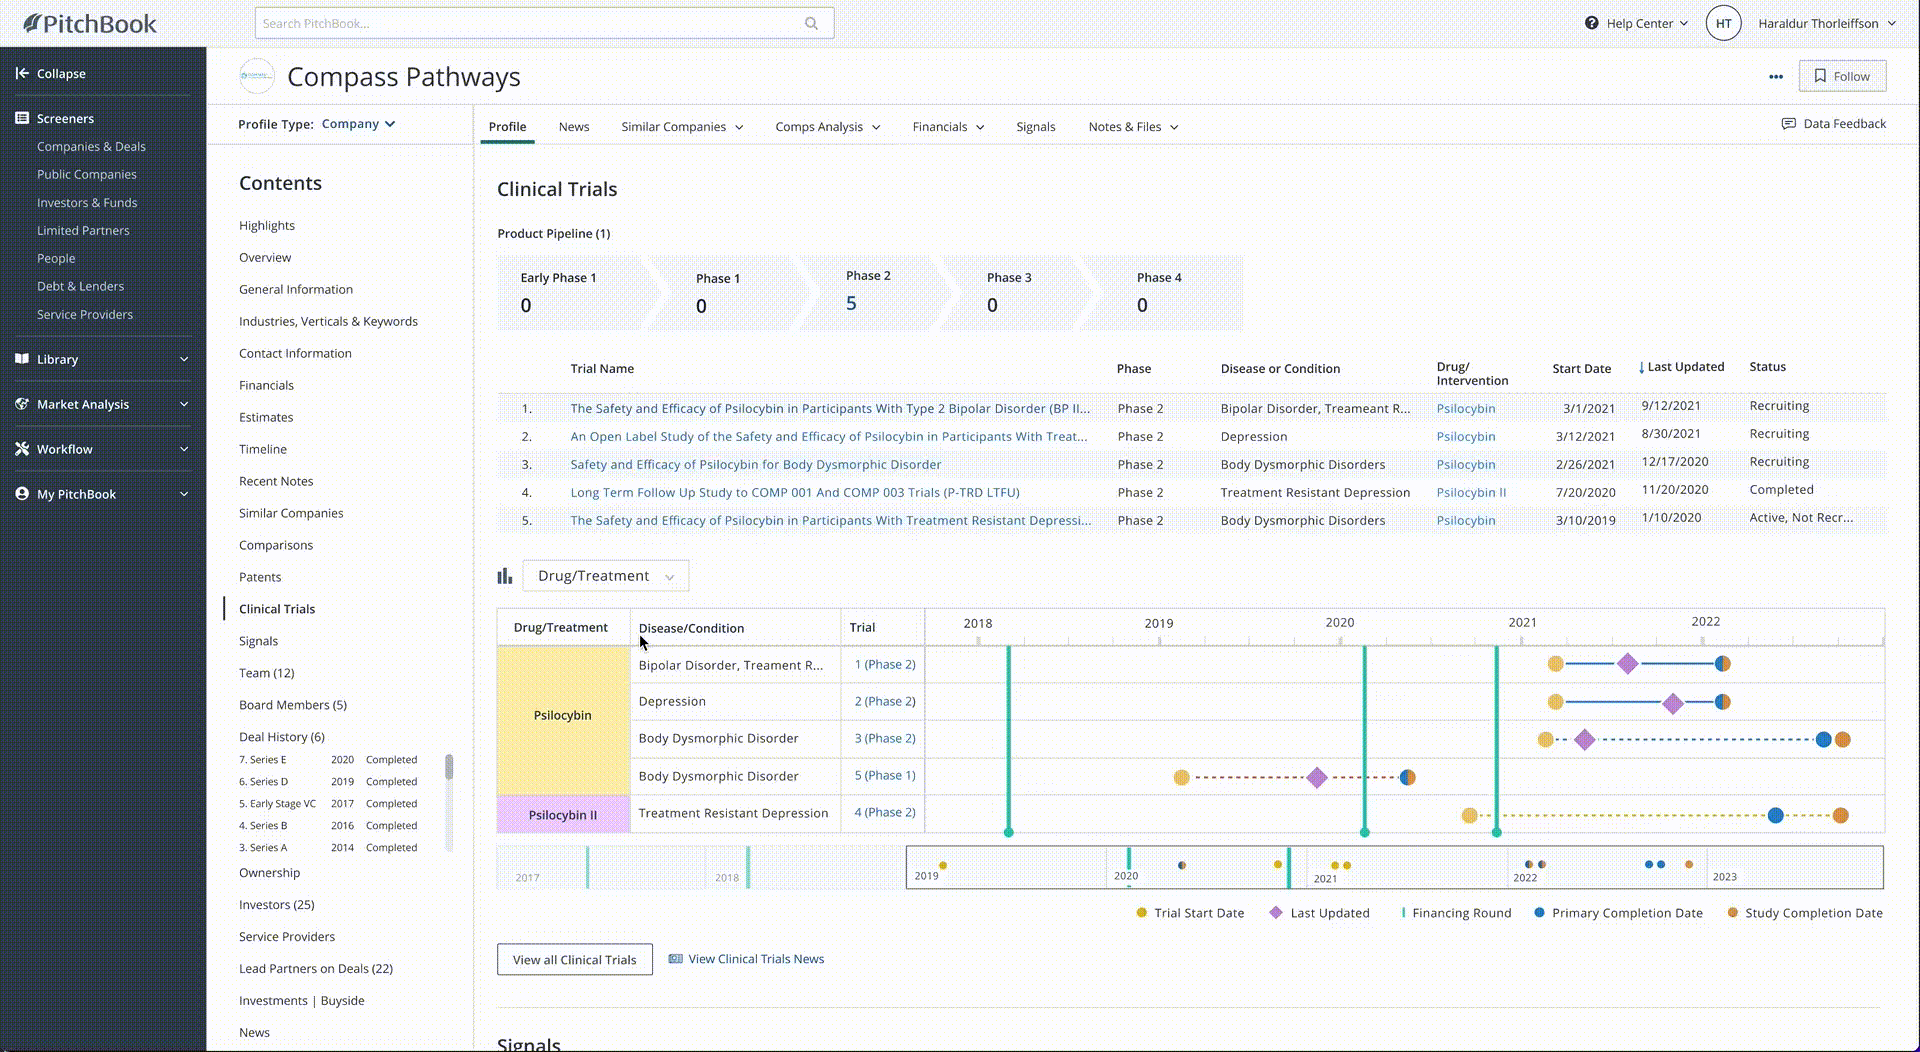
Task: Click the Collapse sidebar arrow icon
Action: tap(22, 73)
